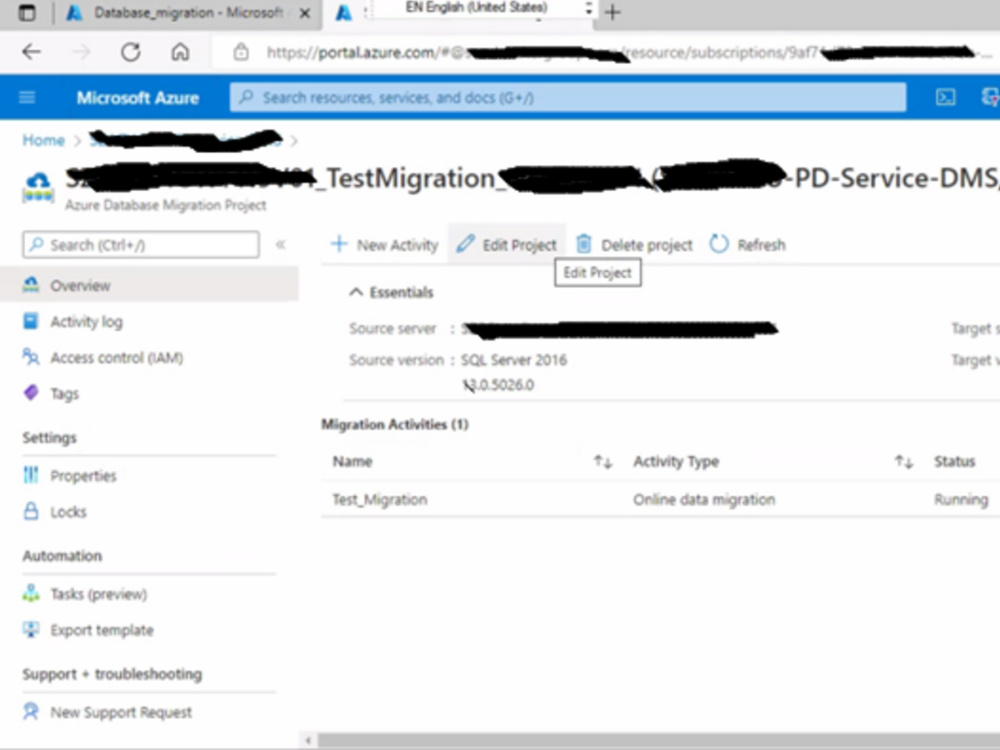Click the lock icon in the address bar
This screenshot has width=1000, height=750.
click(x=240, y=52)
